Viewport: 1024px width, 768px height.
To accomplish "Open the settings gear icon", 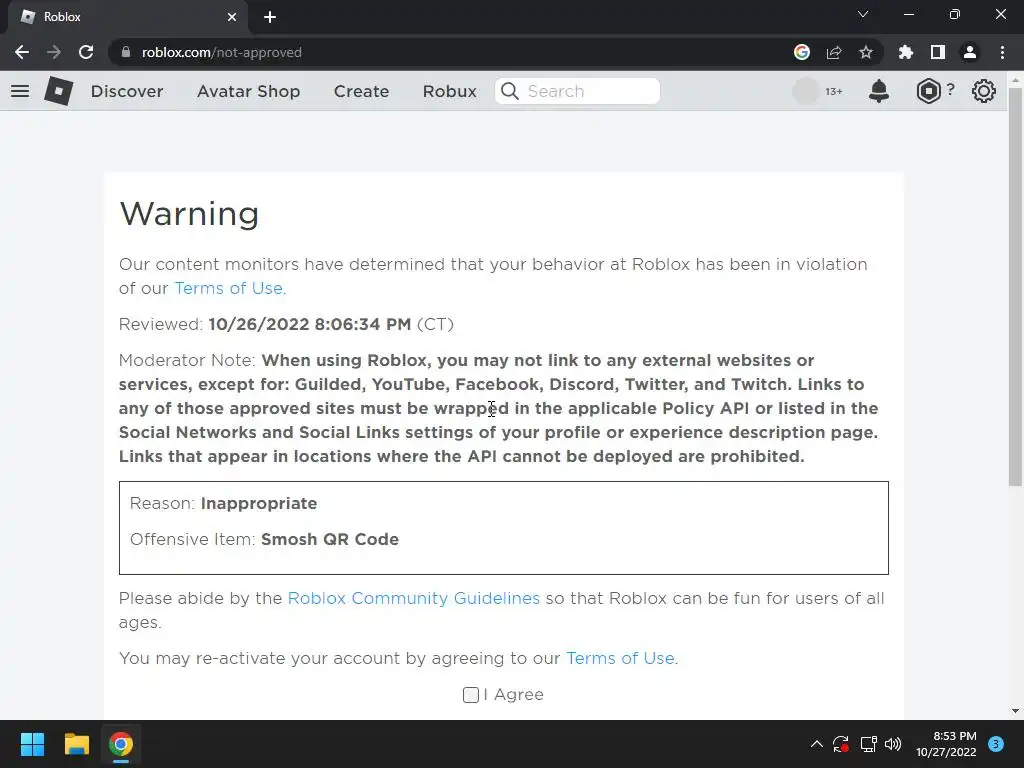I will pyautogui.click(x=984, y=91).
